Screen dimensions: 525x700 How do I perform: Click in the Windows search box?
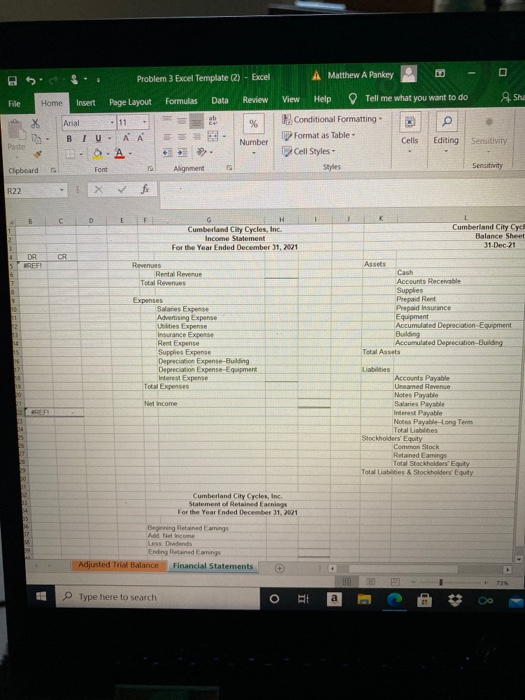tap(158, 597)
